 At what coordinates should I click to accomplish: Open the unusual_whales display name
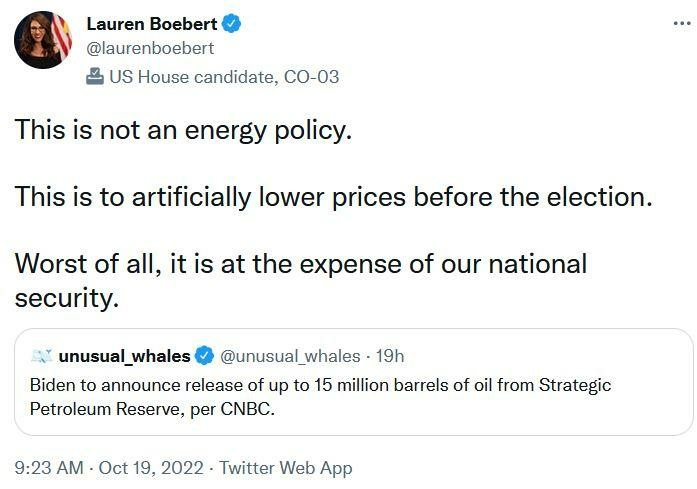coord(124,356)
